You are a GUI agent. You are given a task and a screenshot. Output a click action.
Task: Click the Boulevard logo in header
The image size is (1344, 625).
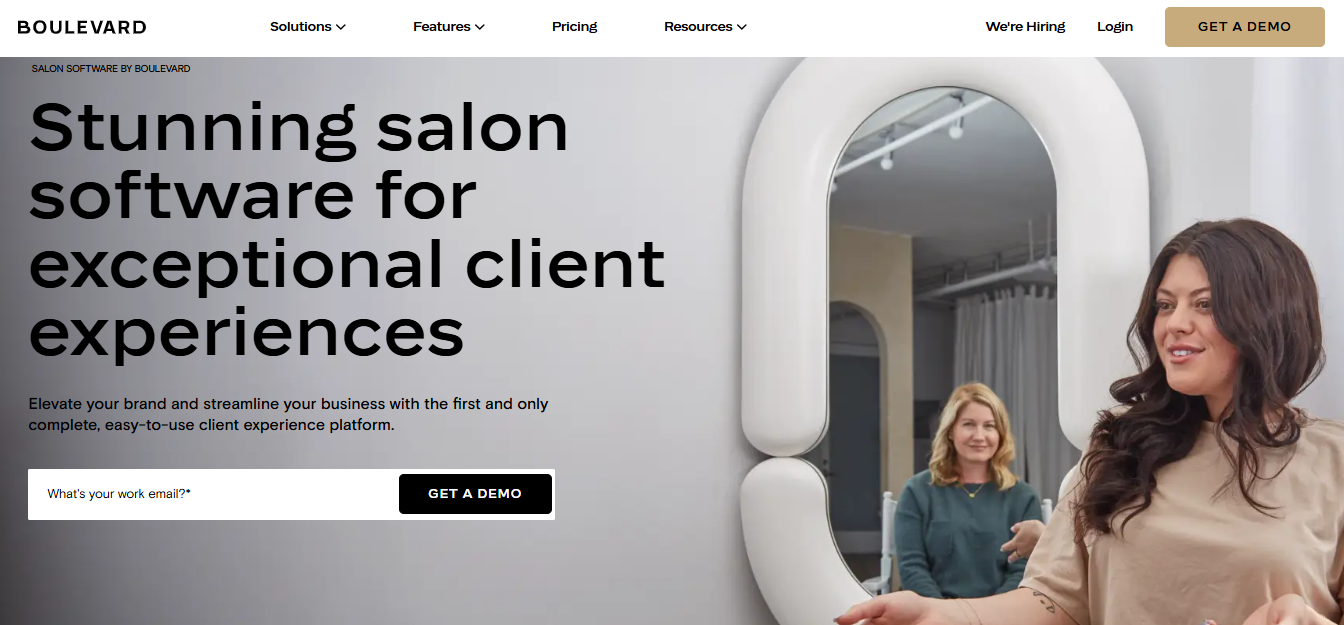pos(82,27)
